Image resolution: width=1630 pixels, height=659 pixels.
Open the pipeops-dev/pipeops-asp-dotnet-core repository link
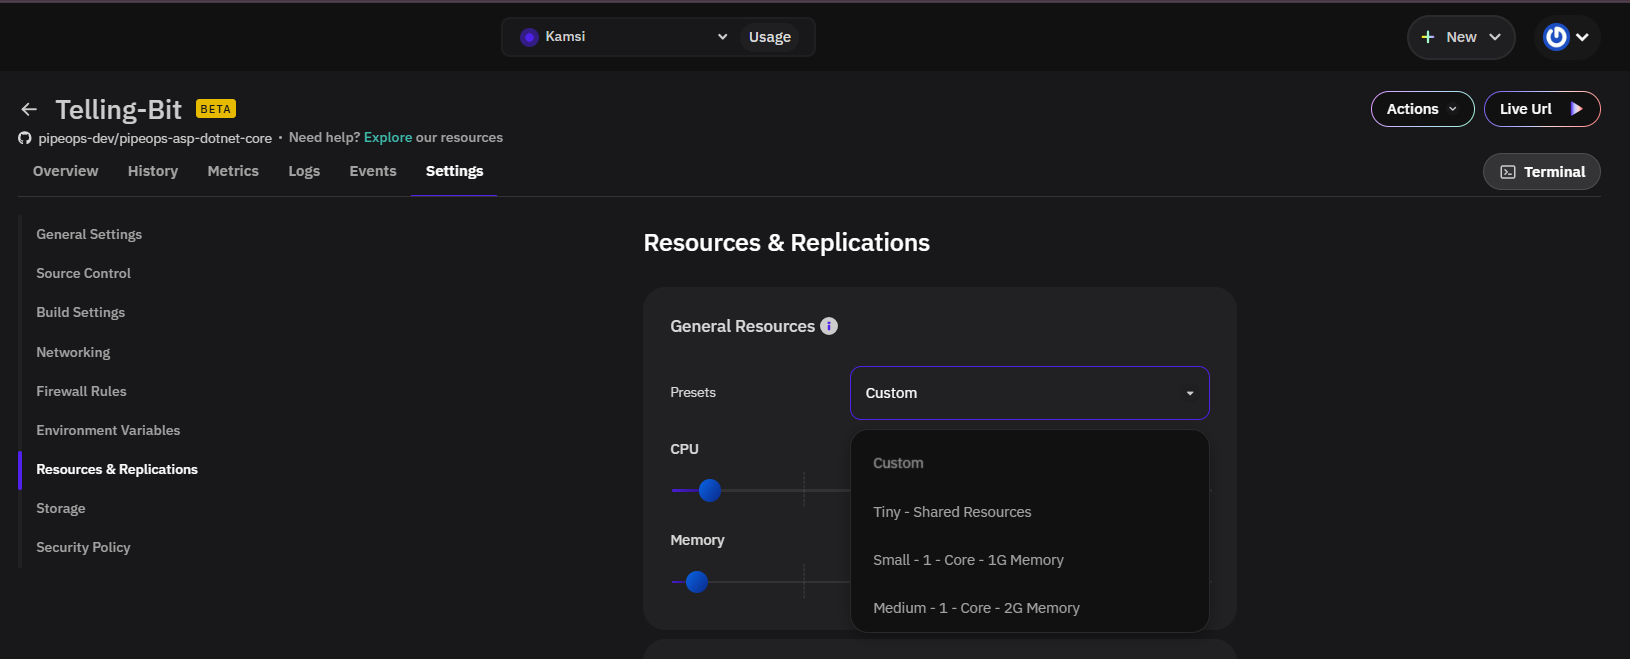tap(155, 138)
